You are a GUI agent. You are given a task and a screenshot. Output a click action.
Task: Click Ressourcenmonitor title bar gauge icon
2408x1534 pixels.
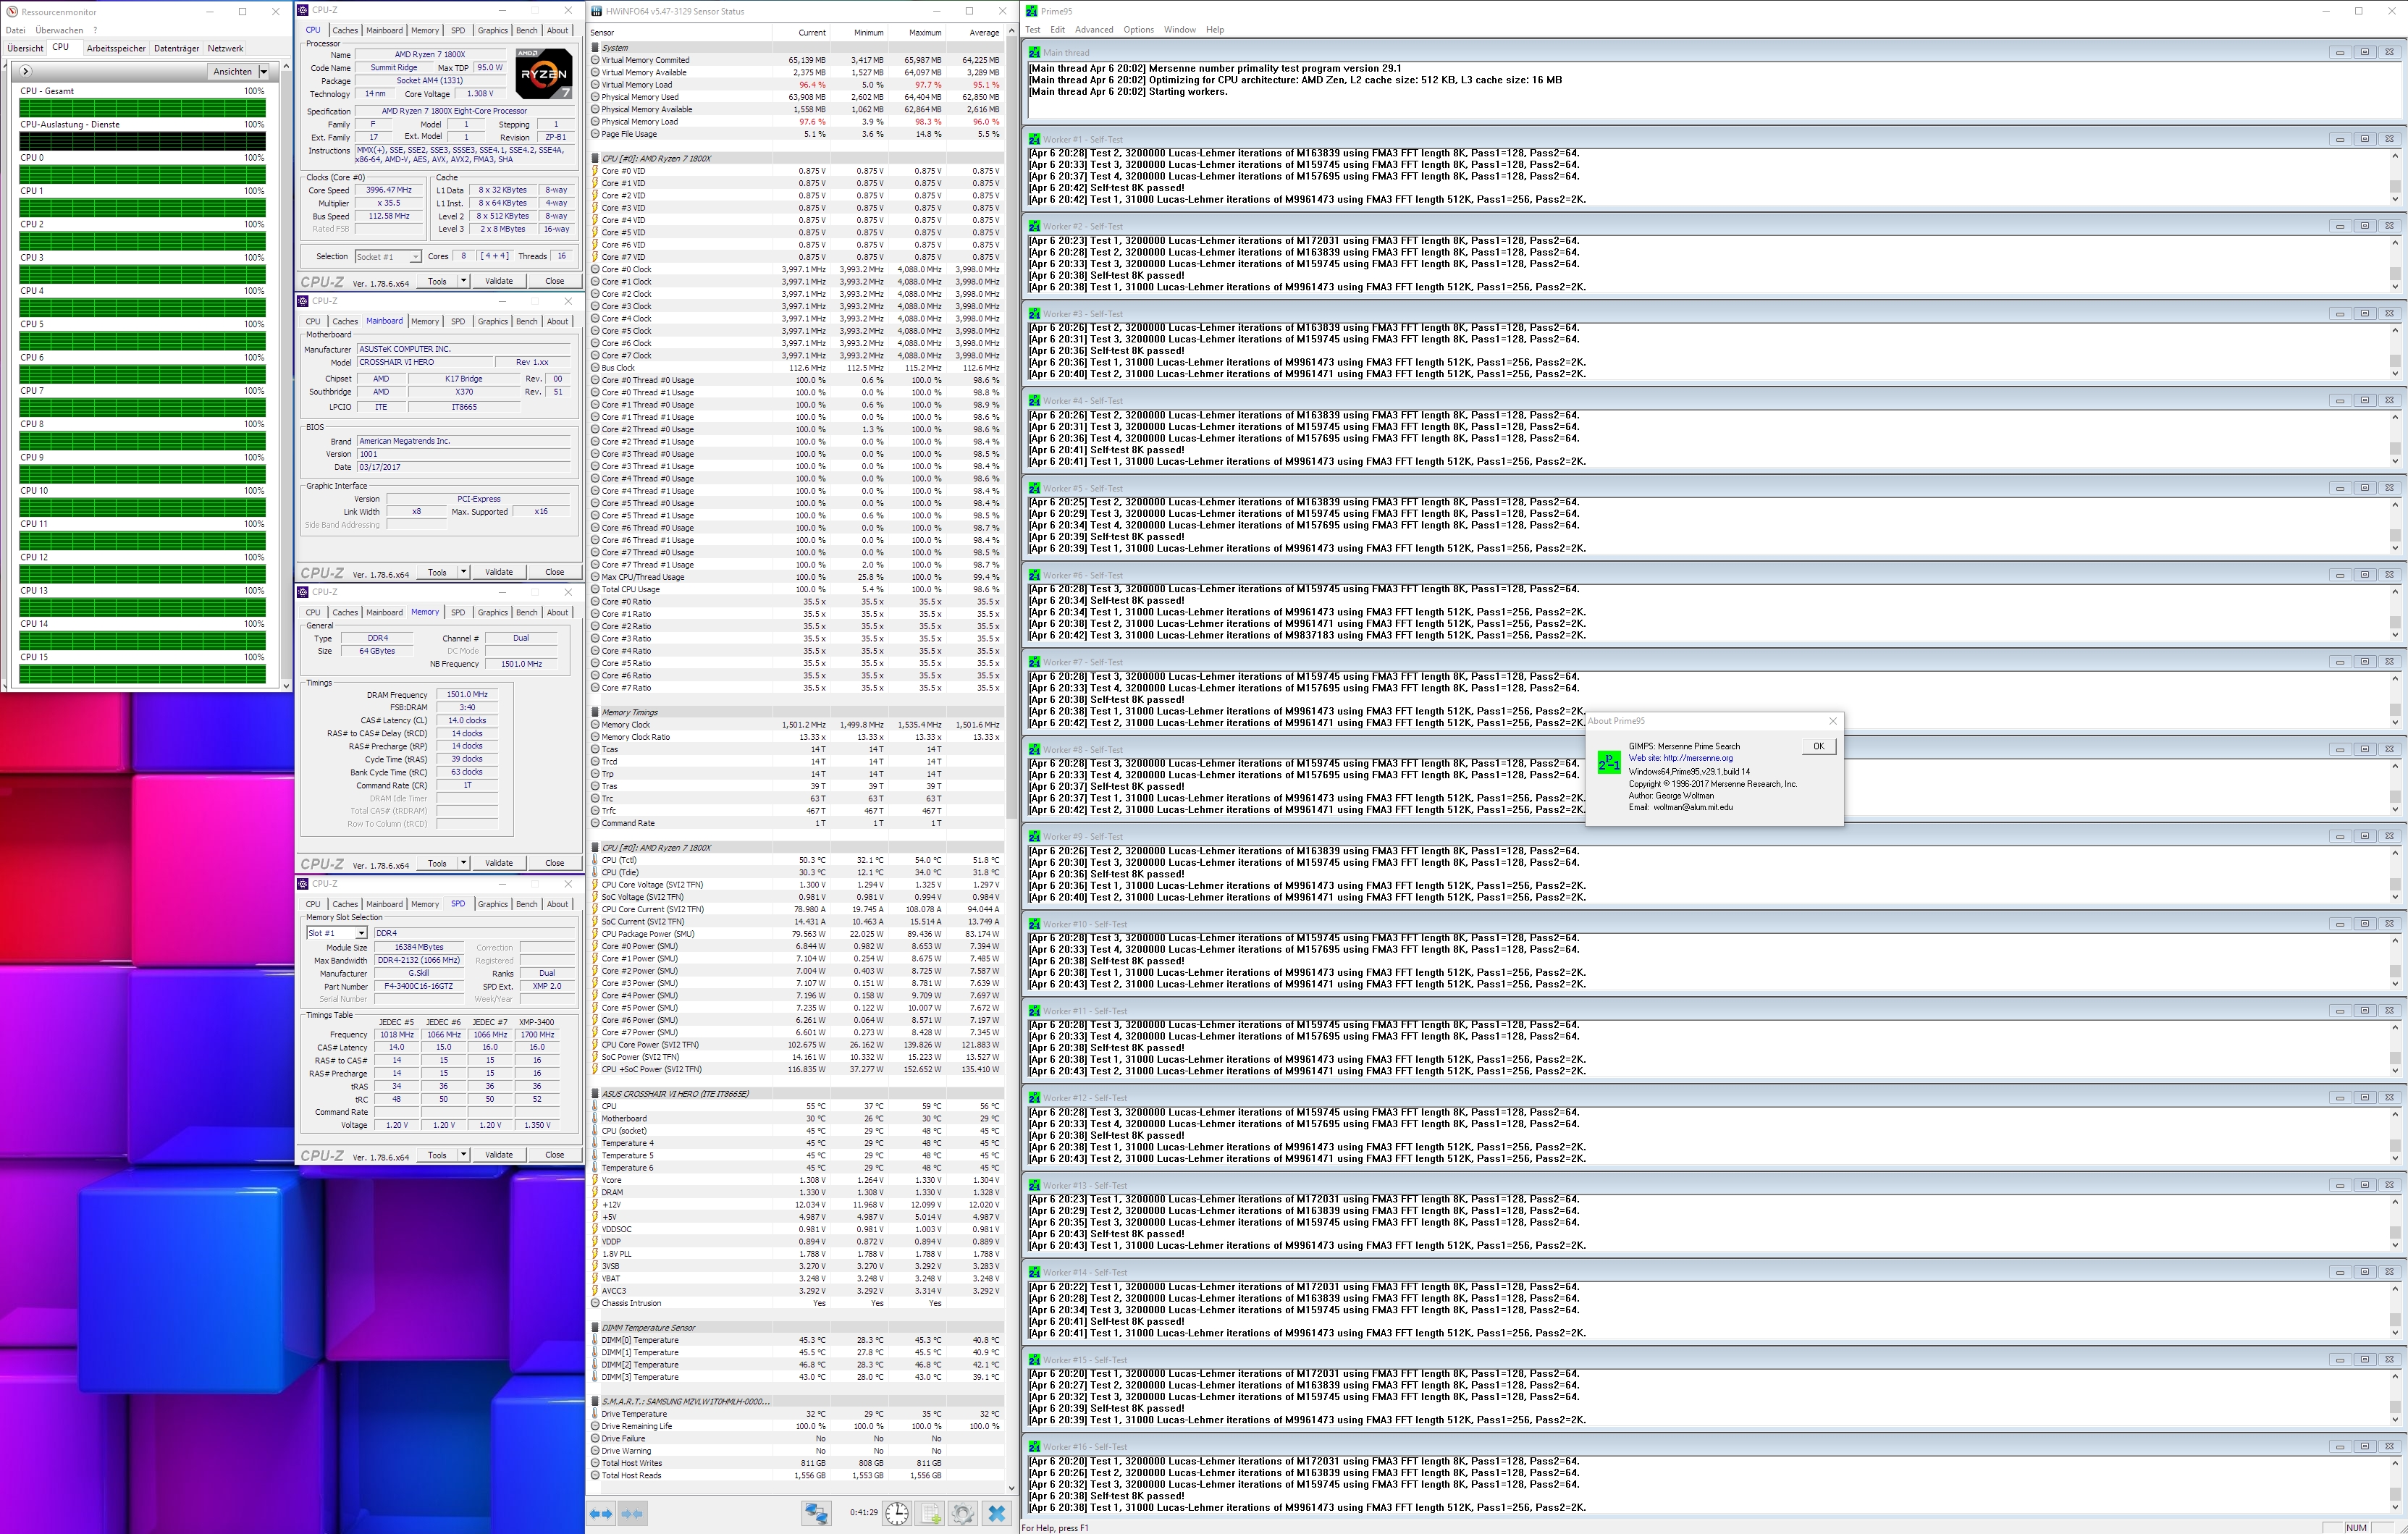coord(11,12)
